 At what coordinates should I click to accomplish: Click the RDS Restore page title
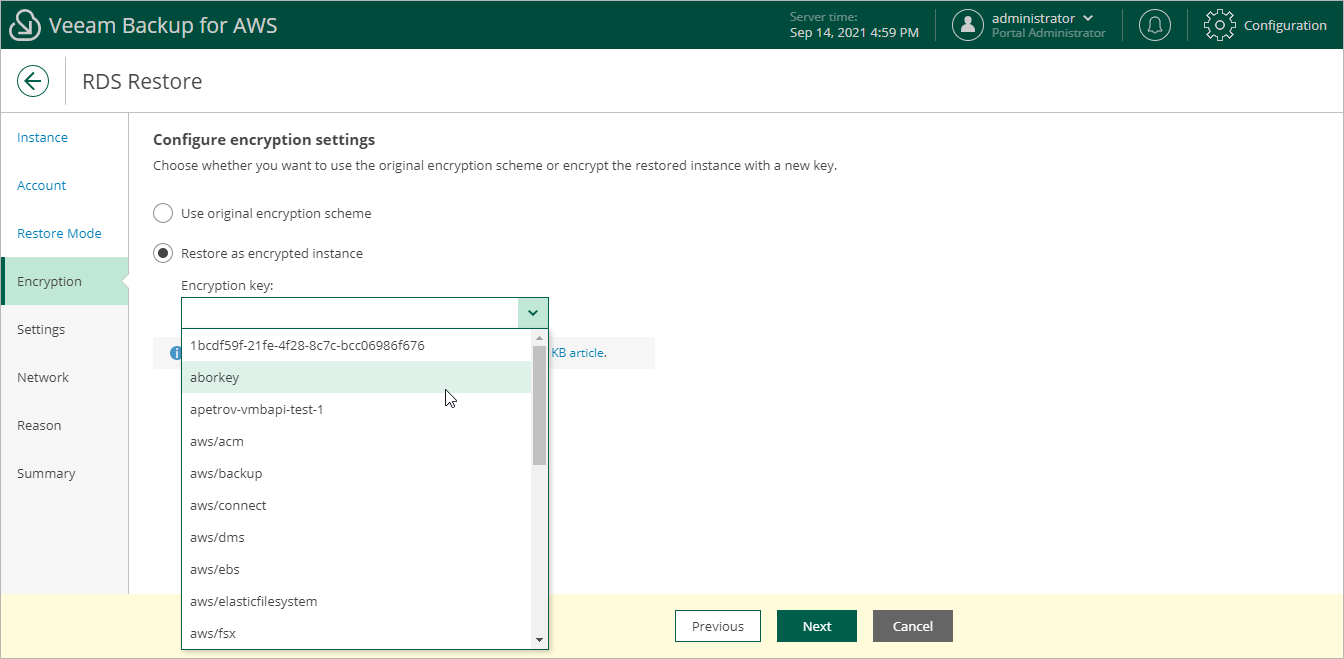click(142, 81)
